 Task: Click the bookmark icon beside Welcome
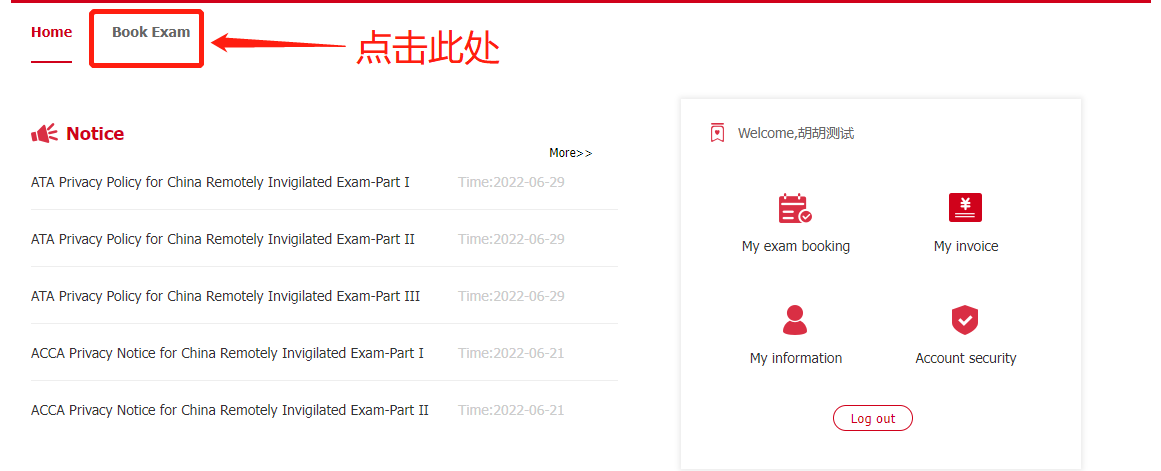click(x=717, y=133)
